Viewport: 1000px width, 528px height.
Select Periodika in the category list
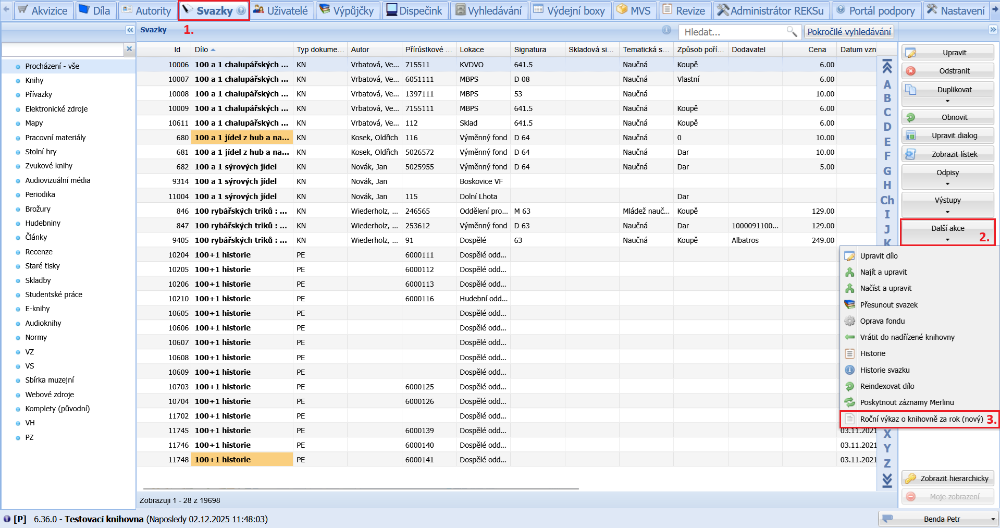pos(41,194)
